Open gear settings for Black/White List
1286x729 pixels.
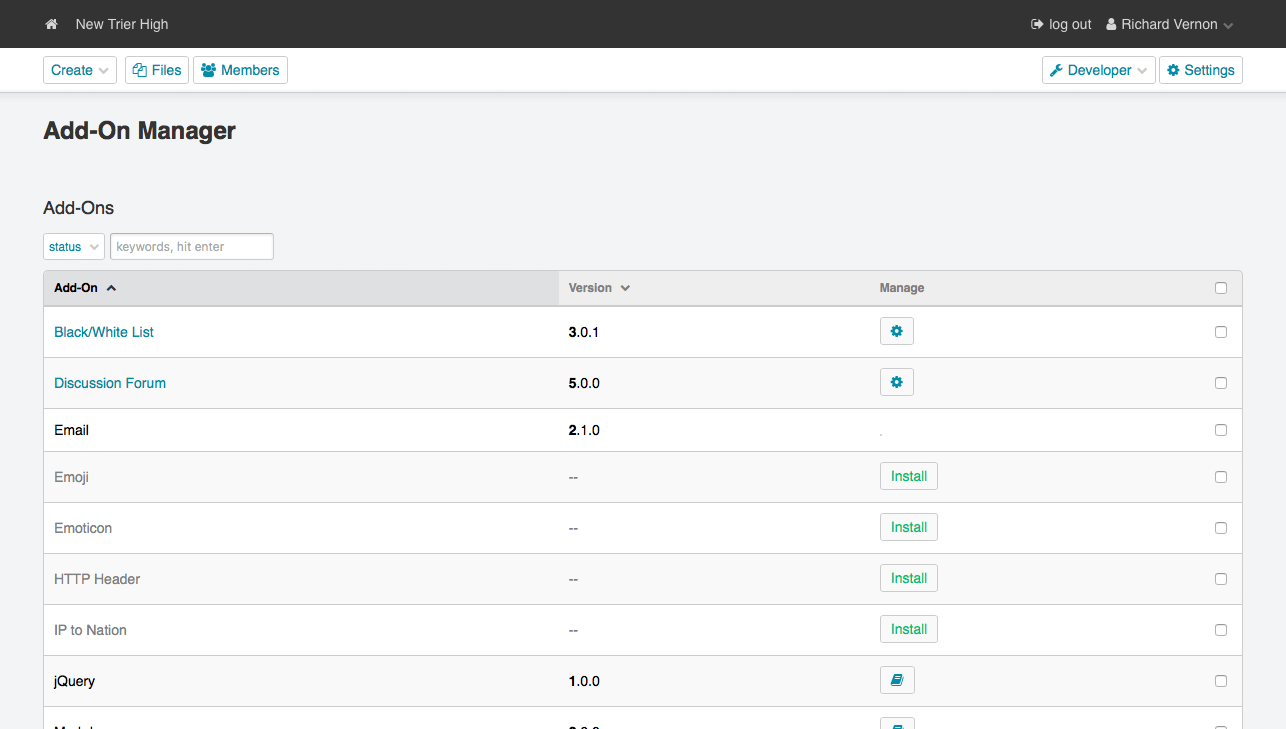[896, 332]
